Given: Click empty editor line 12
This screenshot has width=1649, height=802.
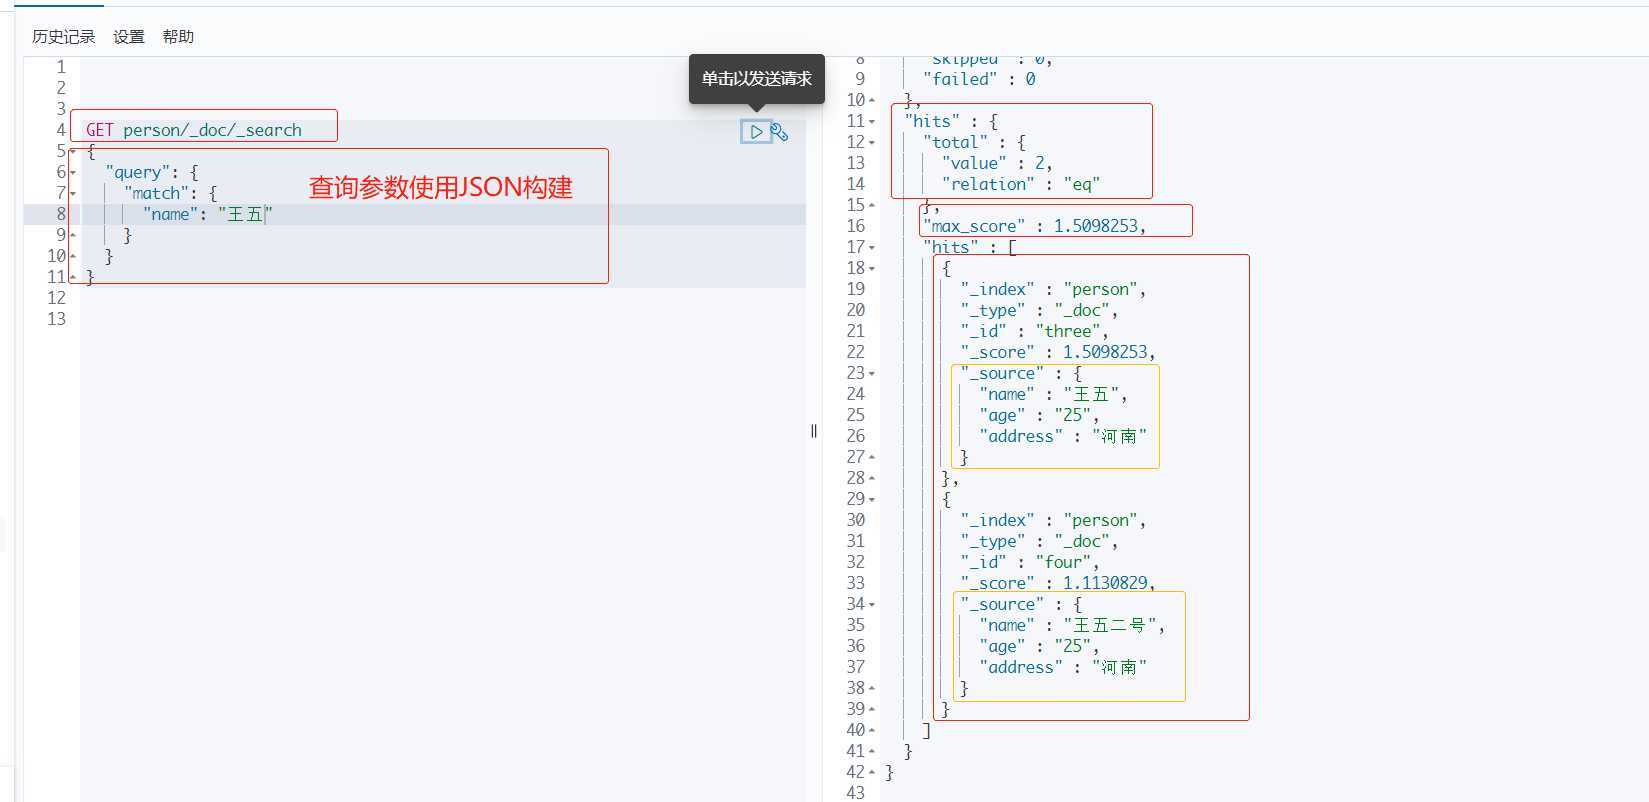Looking at the screenshot, I should click(x=443, y=298).
